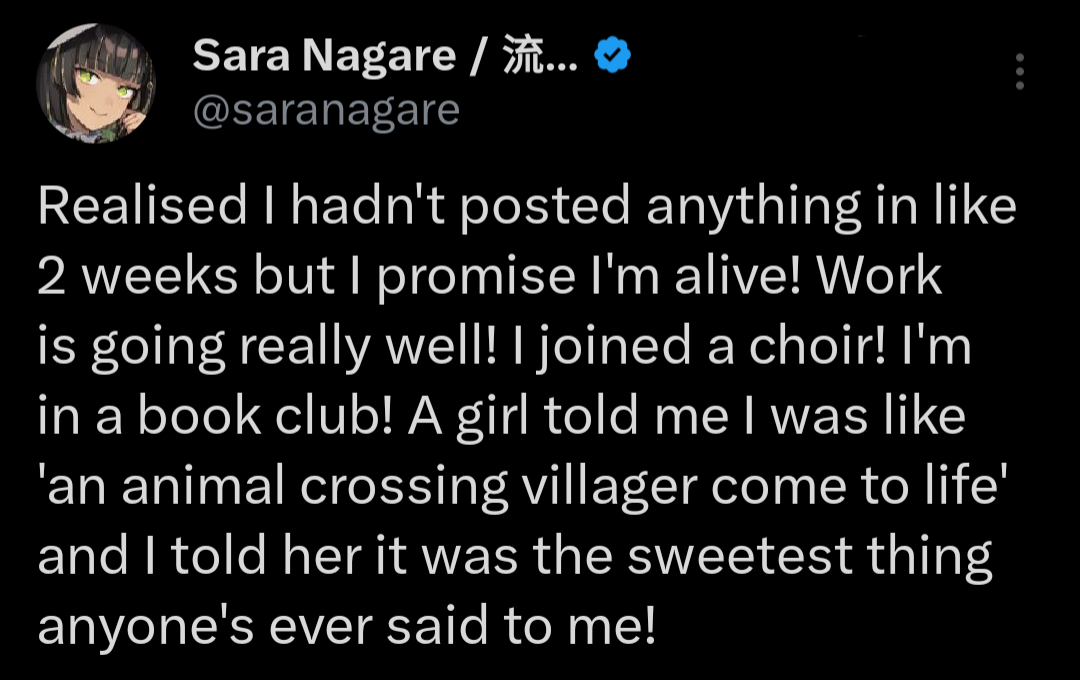Screen dimensions: 1080x680
Task: Click the word 'Work' in the post
Action: [x=879, y=277]
